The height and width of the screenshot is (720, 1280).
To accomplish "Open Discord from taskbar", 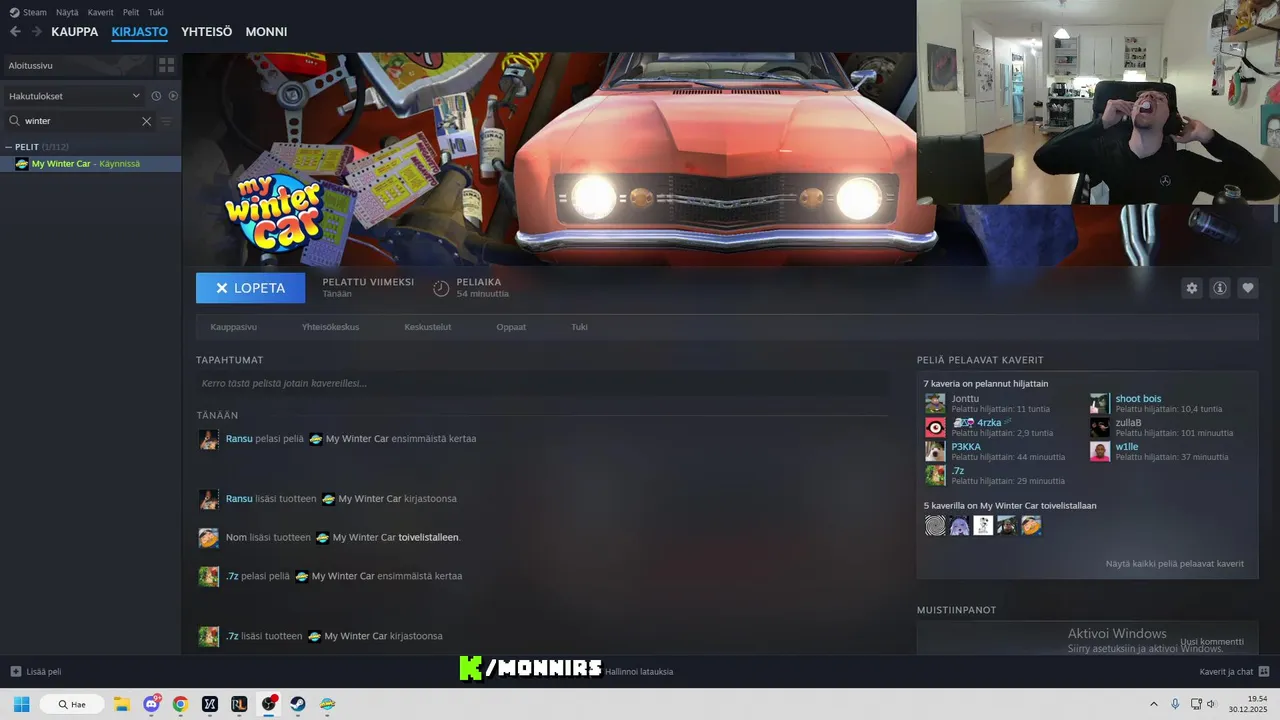I will [151, 704].
